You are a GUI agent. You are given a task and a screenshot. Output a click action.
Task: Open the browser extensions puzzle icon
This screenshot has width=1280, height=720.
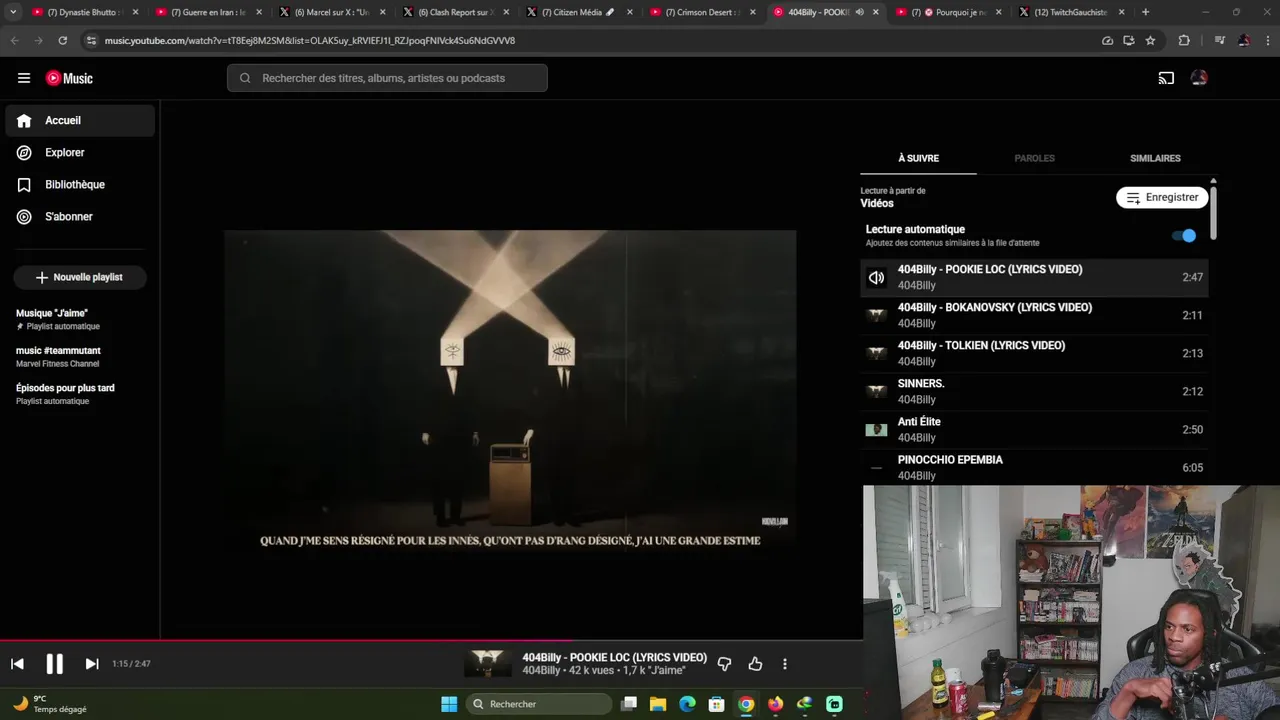click(x=1184, y=41)
